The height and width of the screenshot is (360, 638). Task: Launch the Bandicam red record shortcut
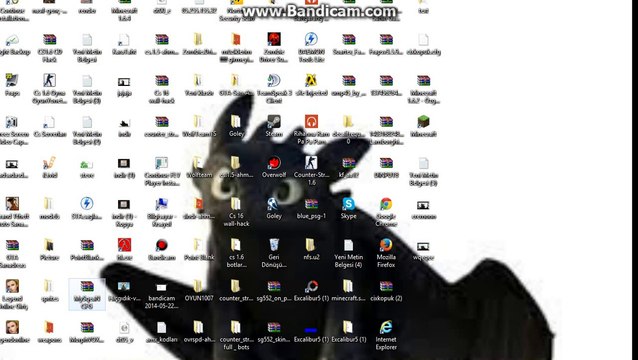pos(162,249)
